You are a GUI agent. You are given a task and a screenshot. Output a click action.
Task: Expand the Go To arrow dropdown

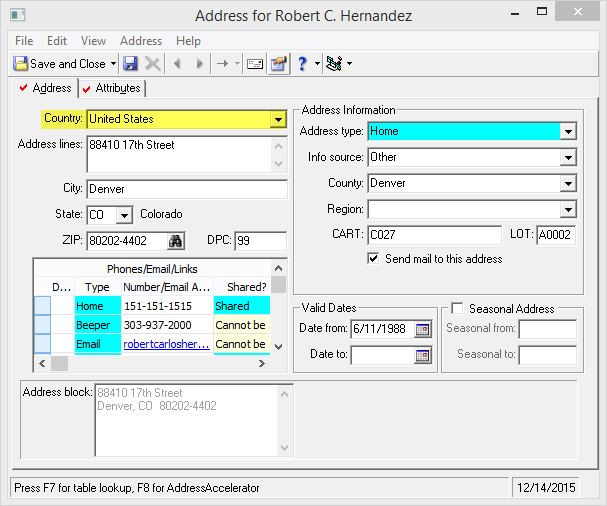coord(237,63)
